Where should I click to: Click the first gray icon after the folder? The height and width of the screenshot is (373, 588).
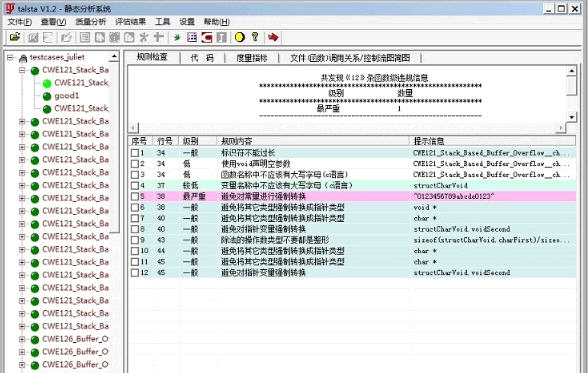tap(33, 37)
